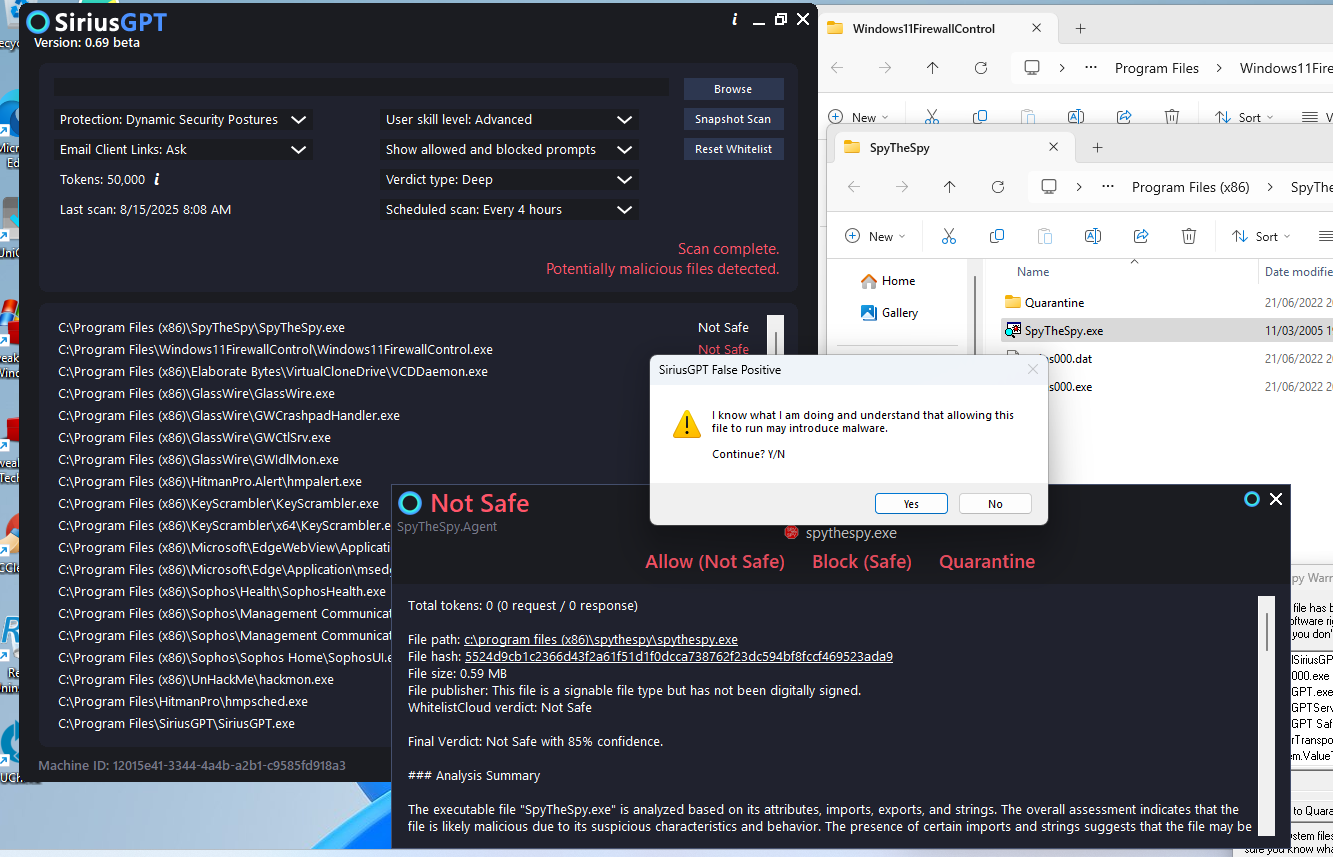Click the Browse button in SiriusGPT
Image resolution: width=1333 pixels, height=857 pixels.
pos(733,89)
